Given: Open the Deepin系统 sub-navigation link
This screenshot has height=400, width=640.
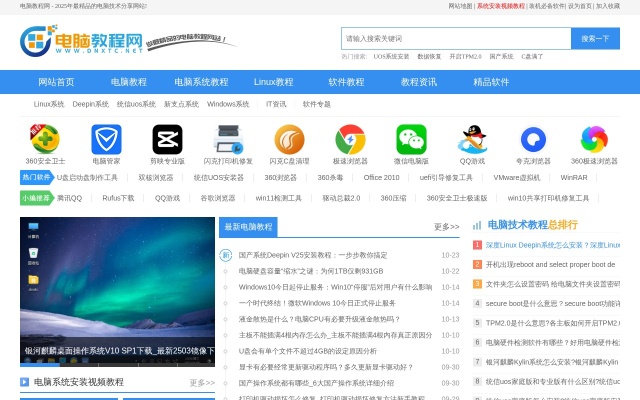Looking at the screenshot, I should click(90, 104).
